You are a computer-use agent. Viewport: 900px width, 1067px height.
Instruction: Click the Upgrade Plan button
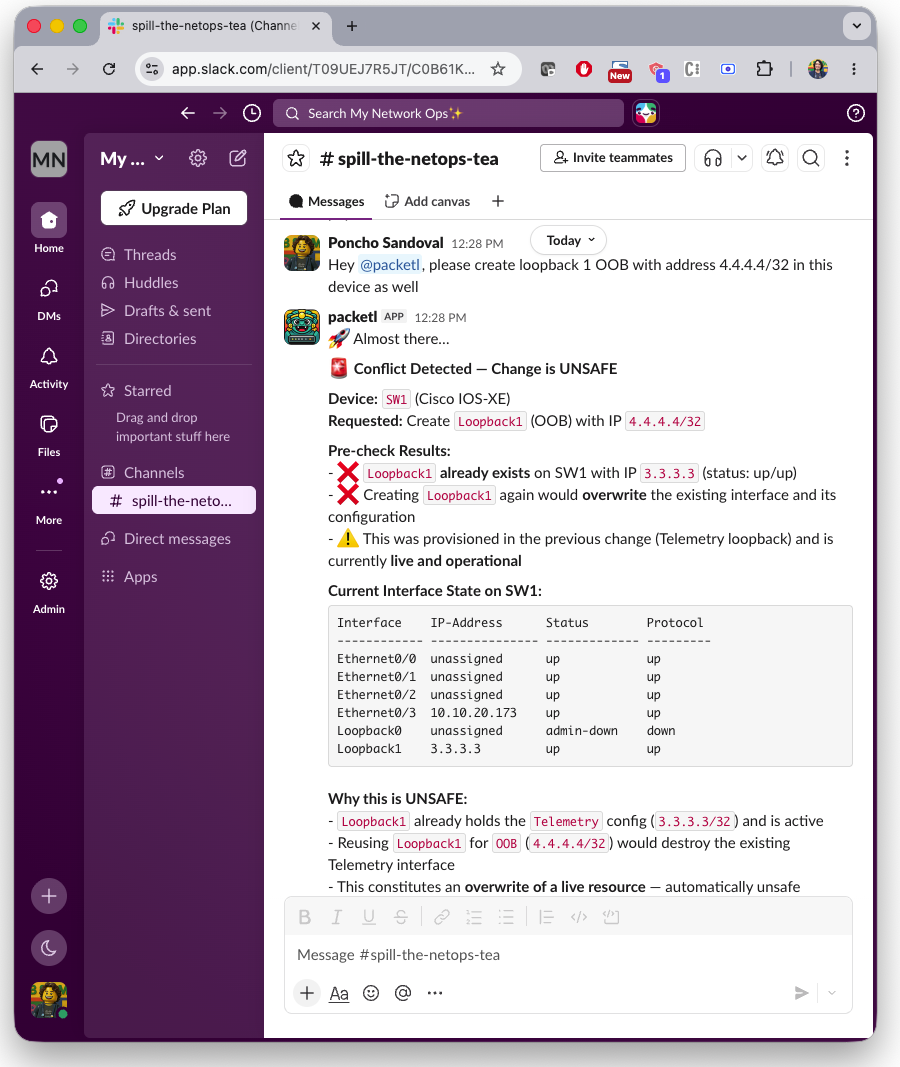point(173,208)
